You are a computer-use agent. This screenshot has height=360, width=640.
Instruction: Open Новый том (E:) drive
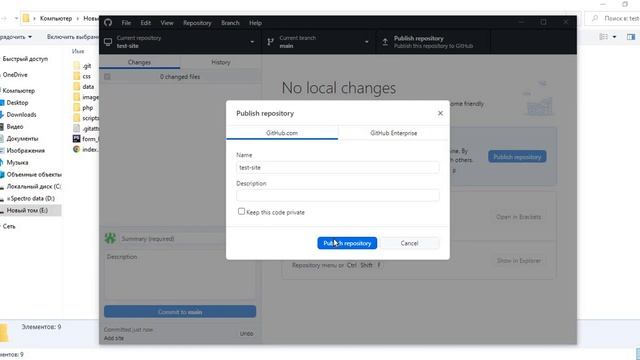[27, 210]
